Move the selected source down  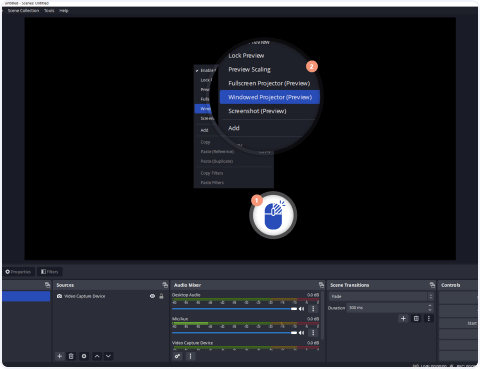[x=108, y=356]
